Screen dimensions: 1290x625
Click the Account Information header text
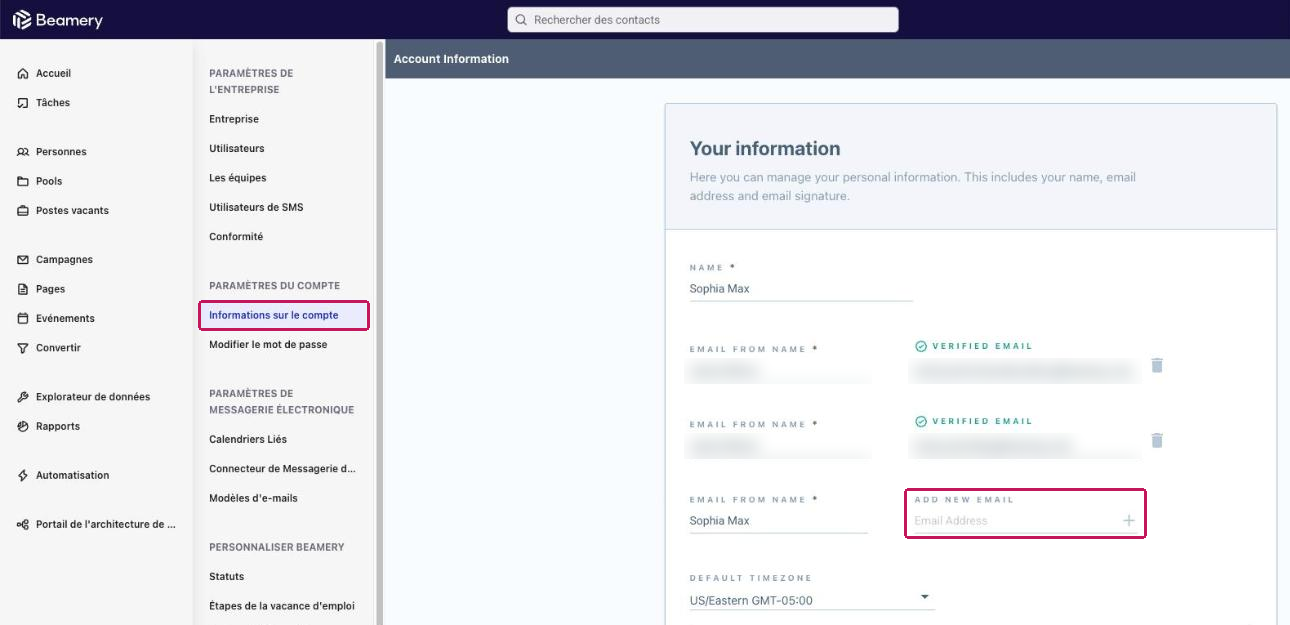451,59
